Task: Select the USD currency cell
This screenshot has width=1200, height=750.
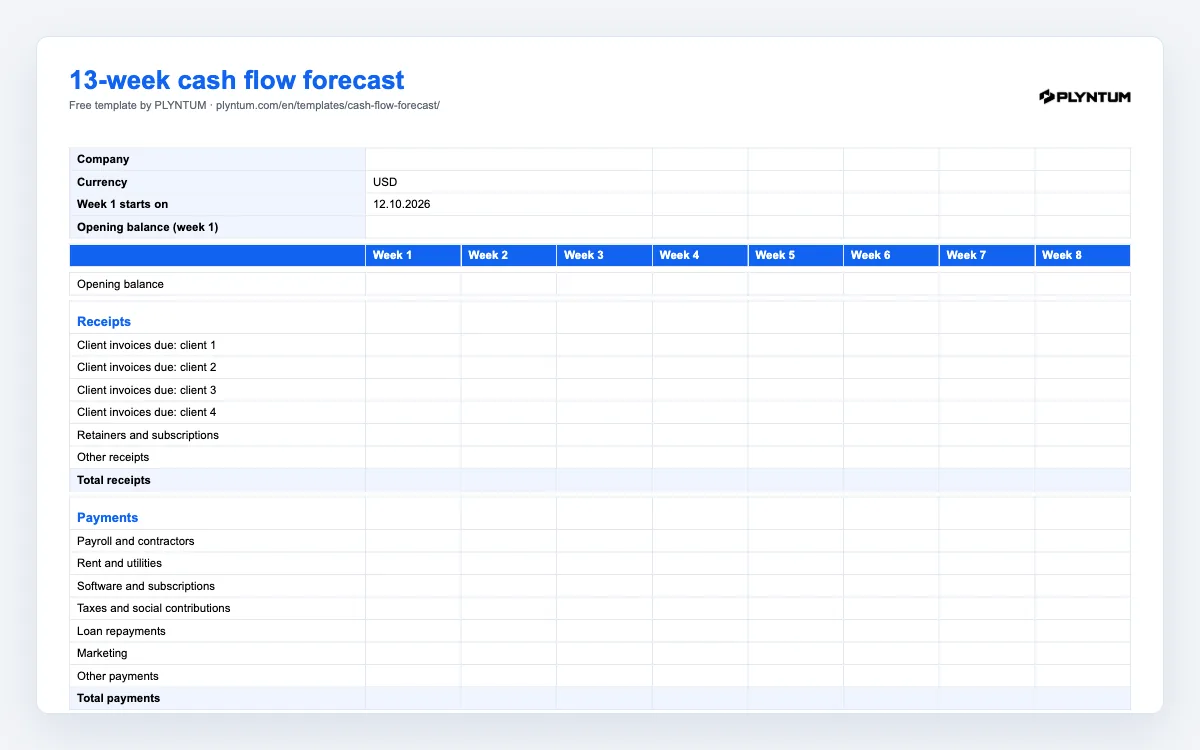Action: pos(509,182)
